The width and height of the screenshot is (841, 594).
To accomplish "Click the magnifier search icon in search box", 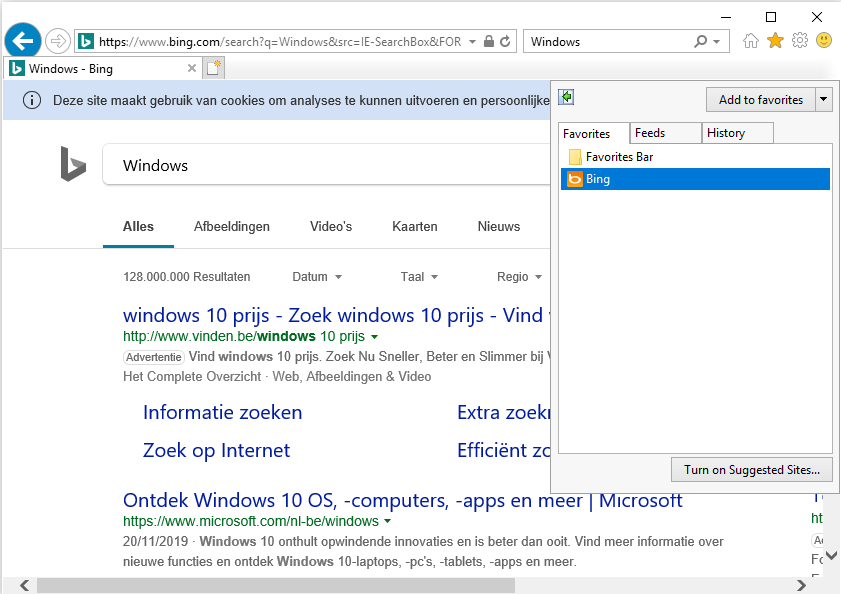I will [x=700, y=41].
